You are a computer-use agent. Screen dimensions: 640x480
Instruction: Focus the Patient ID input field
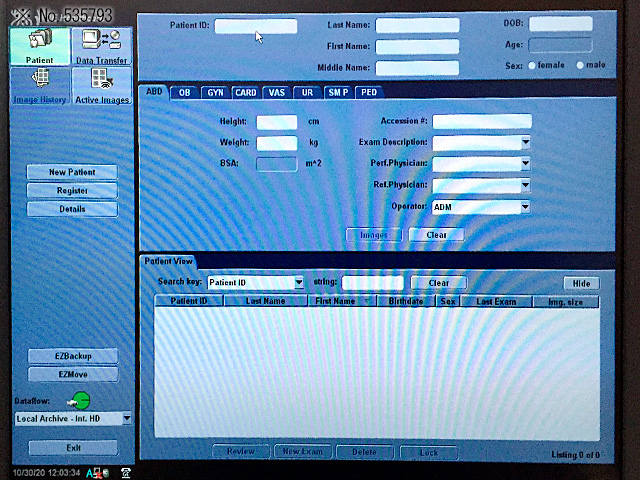[256, 26]
